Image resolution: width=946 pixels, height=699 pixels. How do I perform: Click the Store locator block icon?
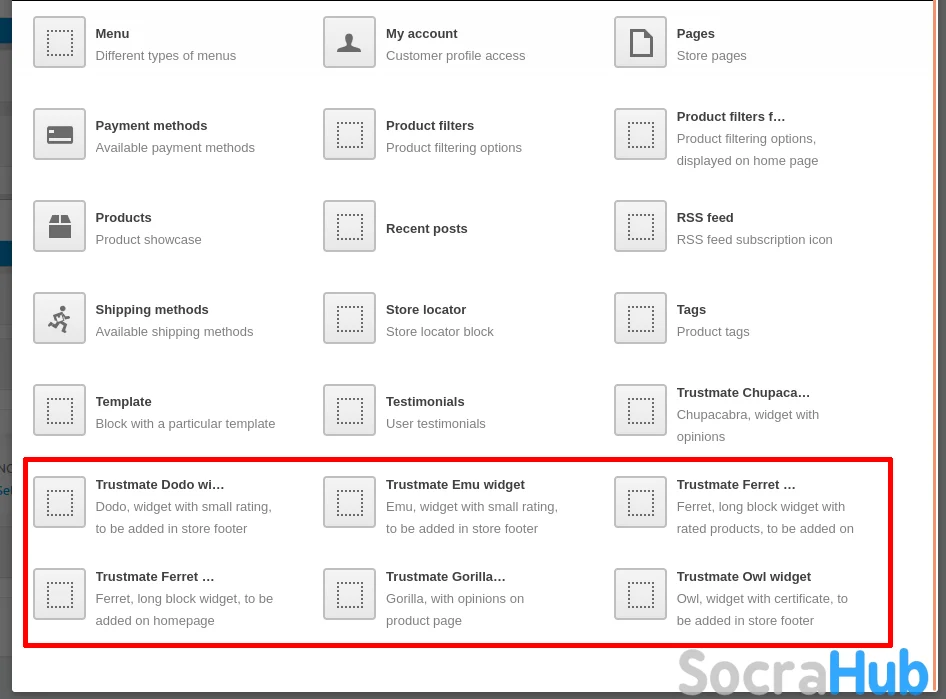349,318
